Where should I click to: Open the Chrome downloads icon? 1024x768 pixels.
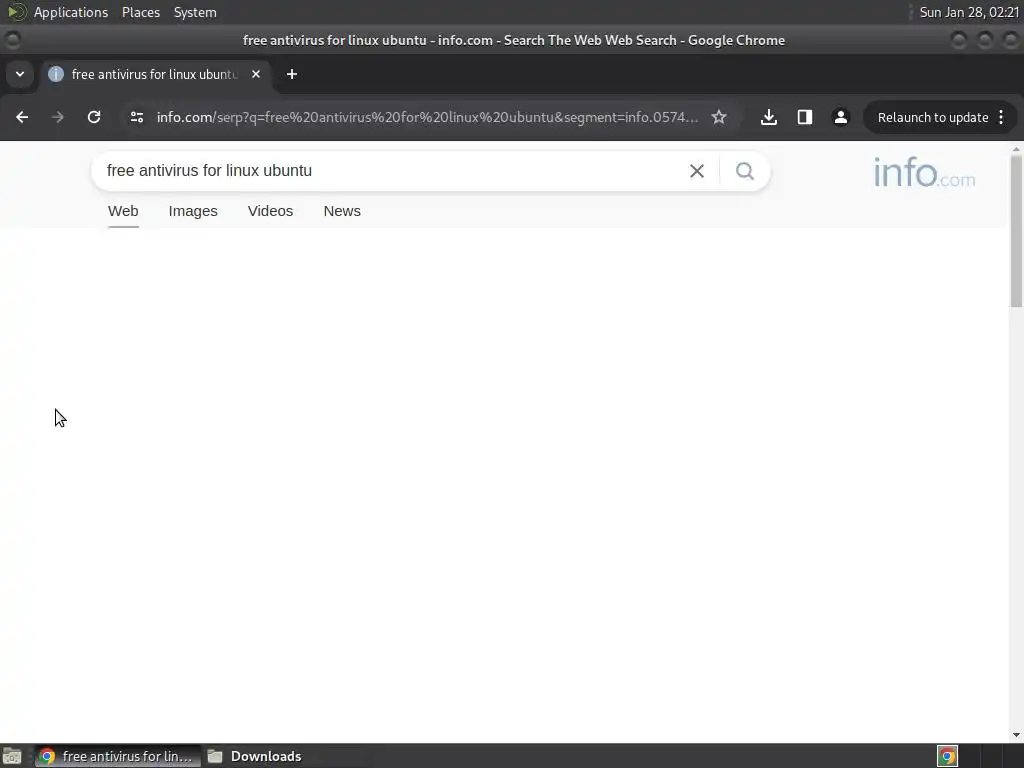tap(769, 118)
